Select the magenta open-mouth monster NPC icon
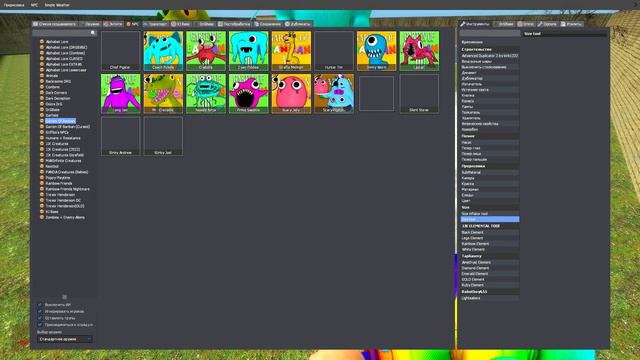Screen dimensions: 640x360 click(249, 93)
